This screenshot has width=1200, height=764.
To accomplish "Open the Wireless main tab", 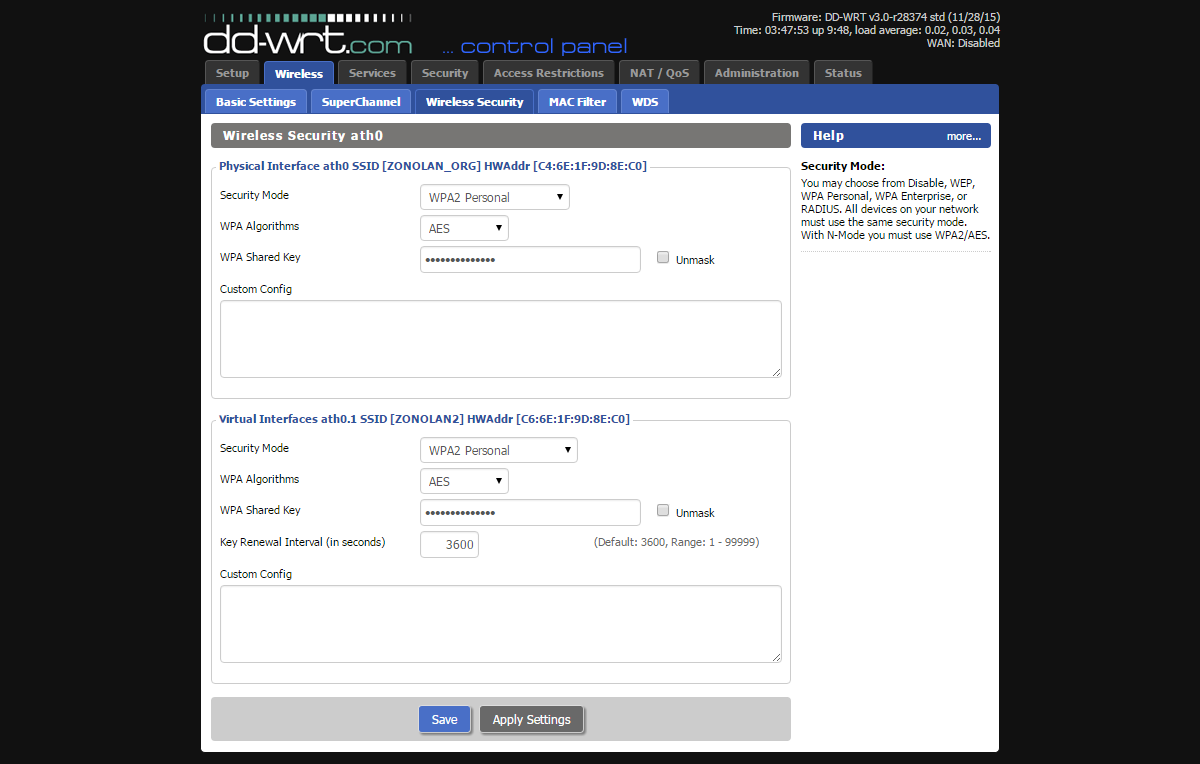I will tap(299, 73).
